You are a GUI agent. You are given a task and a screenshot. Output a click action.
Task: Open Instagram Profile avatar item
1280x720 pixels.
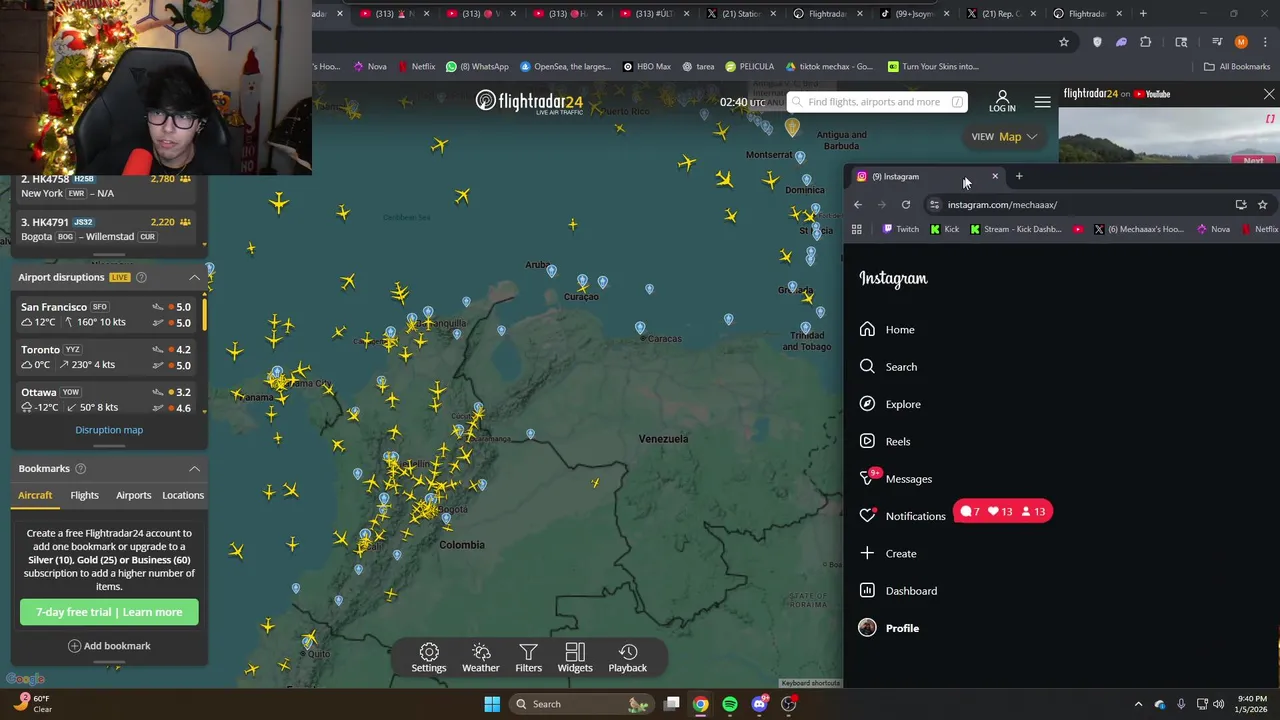tap(889, 628)
